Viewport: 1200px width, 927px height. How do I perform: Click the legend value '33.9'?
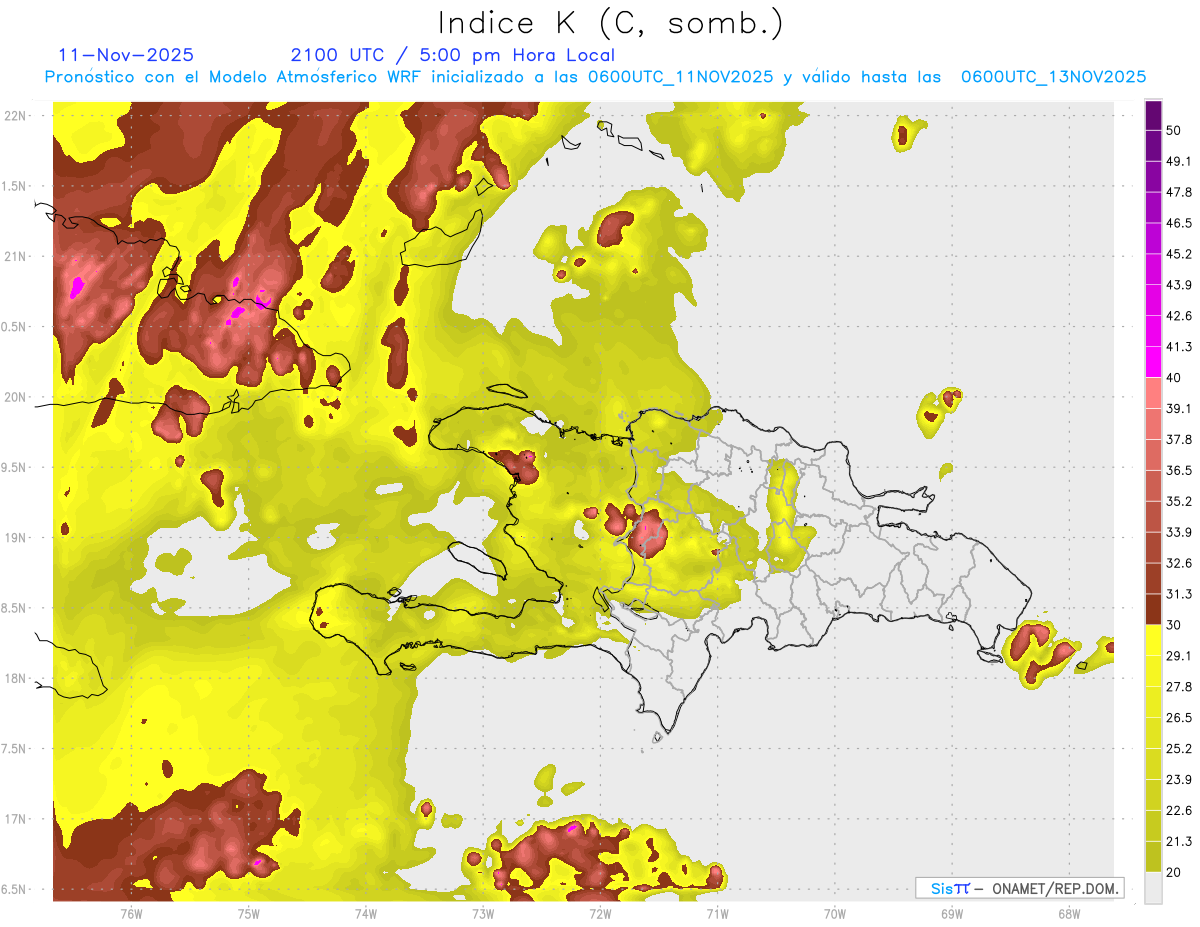pos(1179,532)
